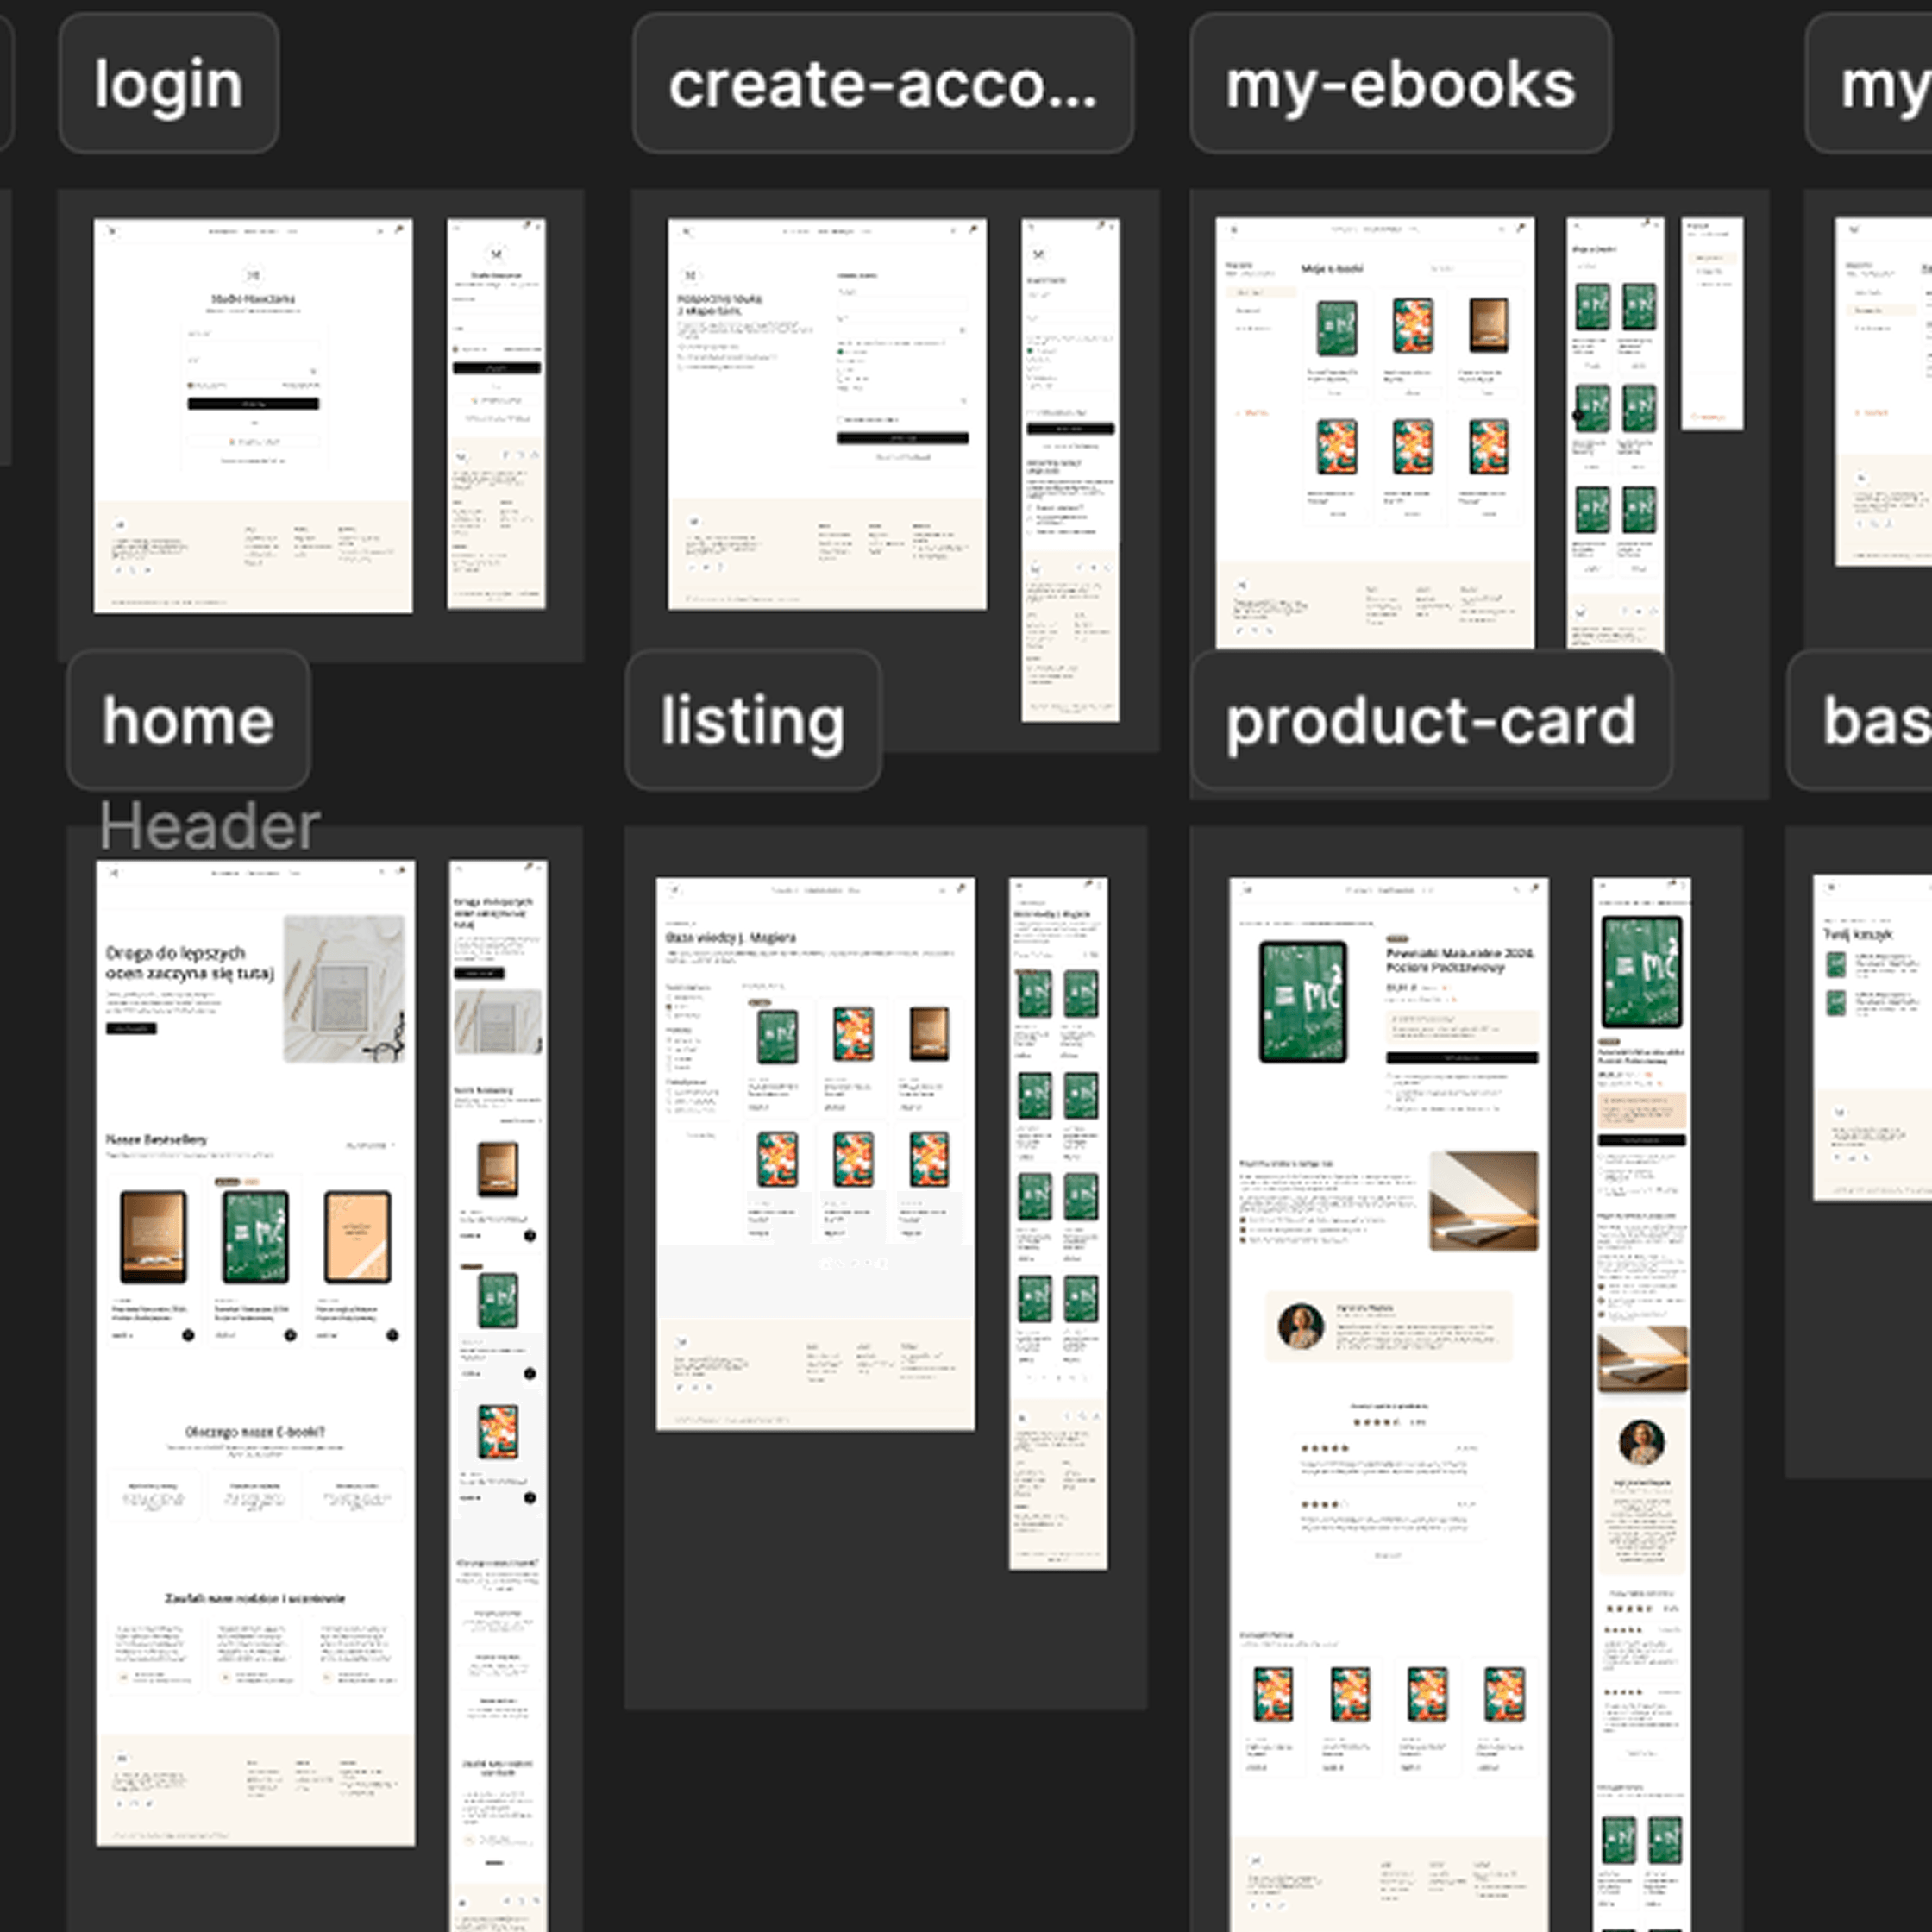Select the login section label

tap(168, 84)
